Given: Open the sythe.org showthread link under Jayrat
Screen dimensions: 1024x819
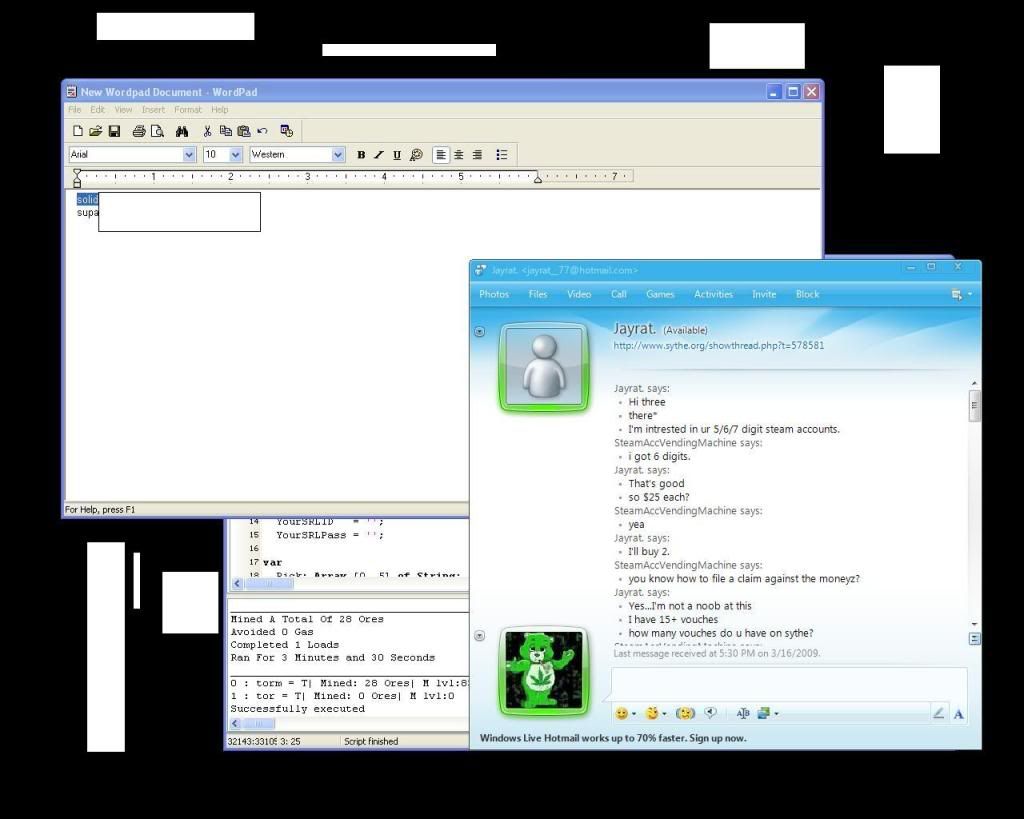Looking at the screenshot, I should 718,345.
